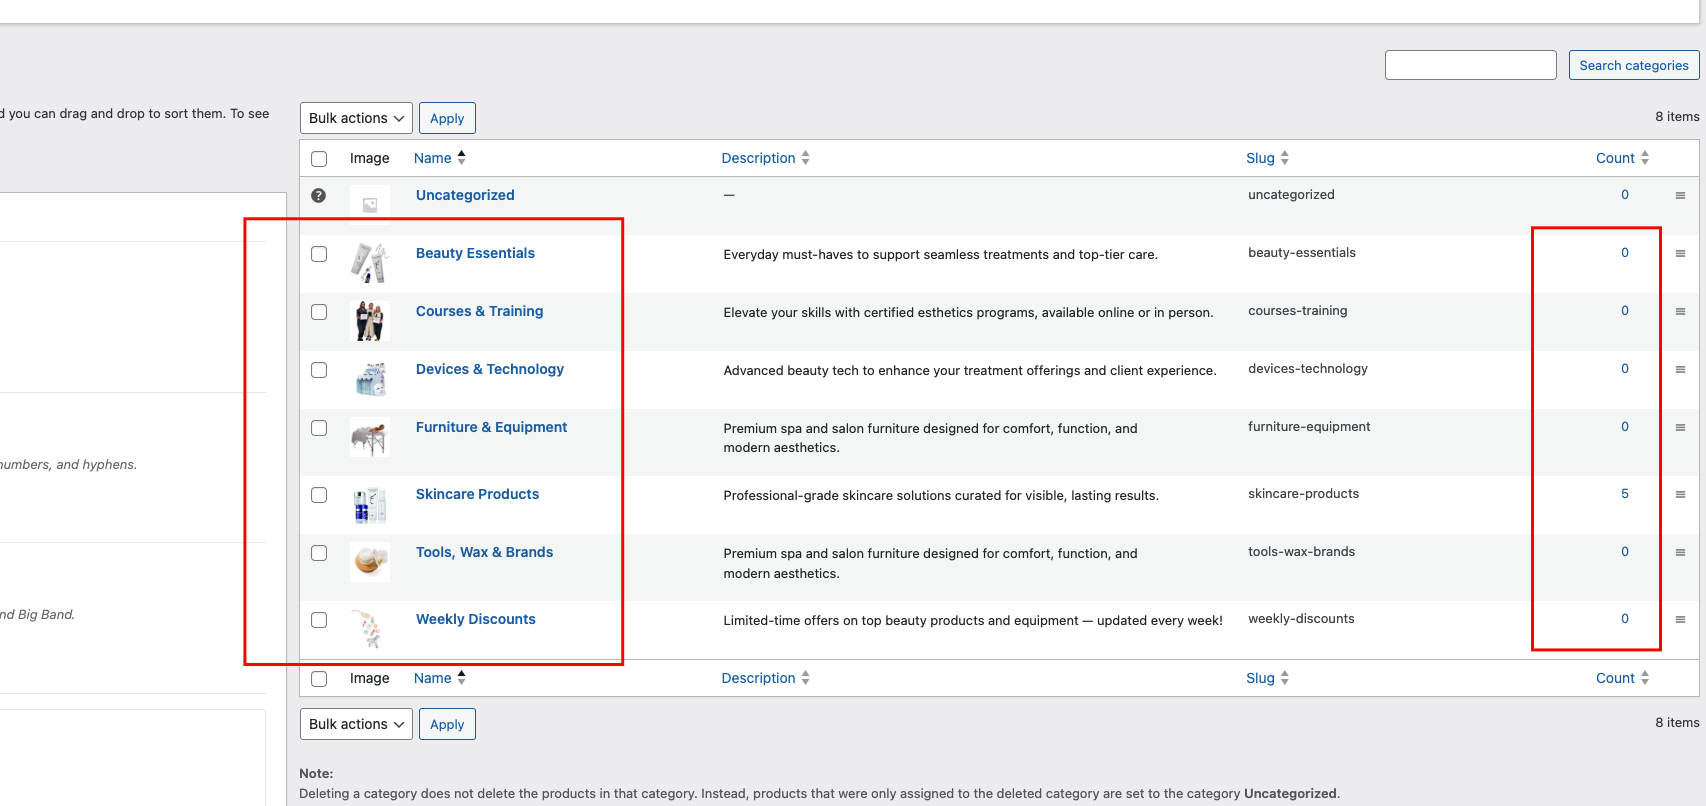Open the Furniture & Equipment category thumbnail
1706x806 pixels.
pyautogui.click(x=370, y=437)
